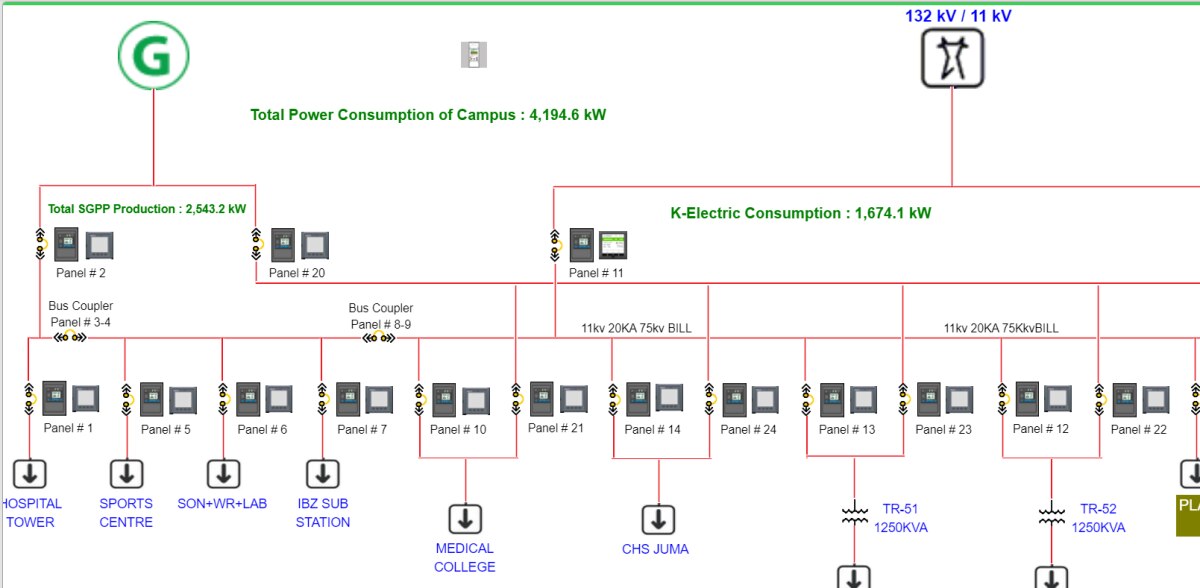Select the Panel # 2 protection relay icon
1200x588 pixels.
point(67,245)
